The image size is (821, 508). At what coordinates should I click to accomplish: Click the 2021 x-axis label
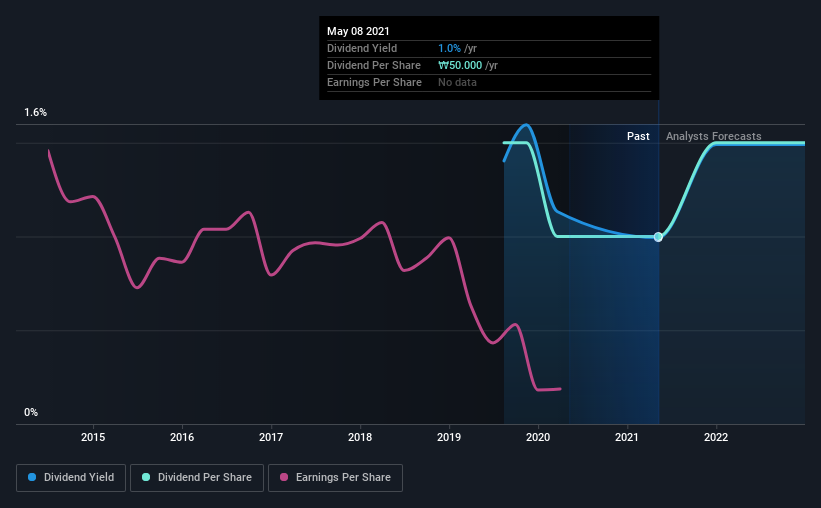pos(627,437)
